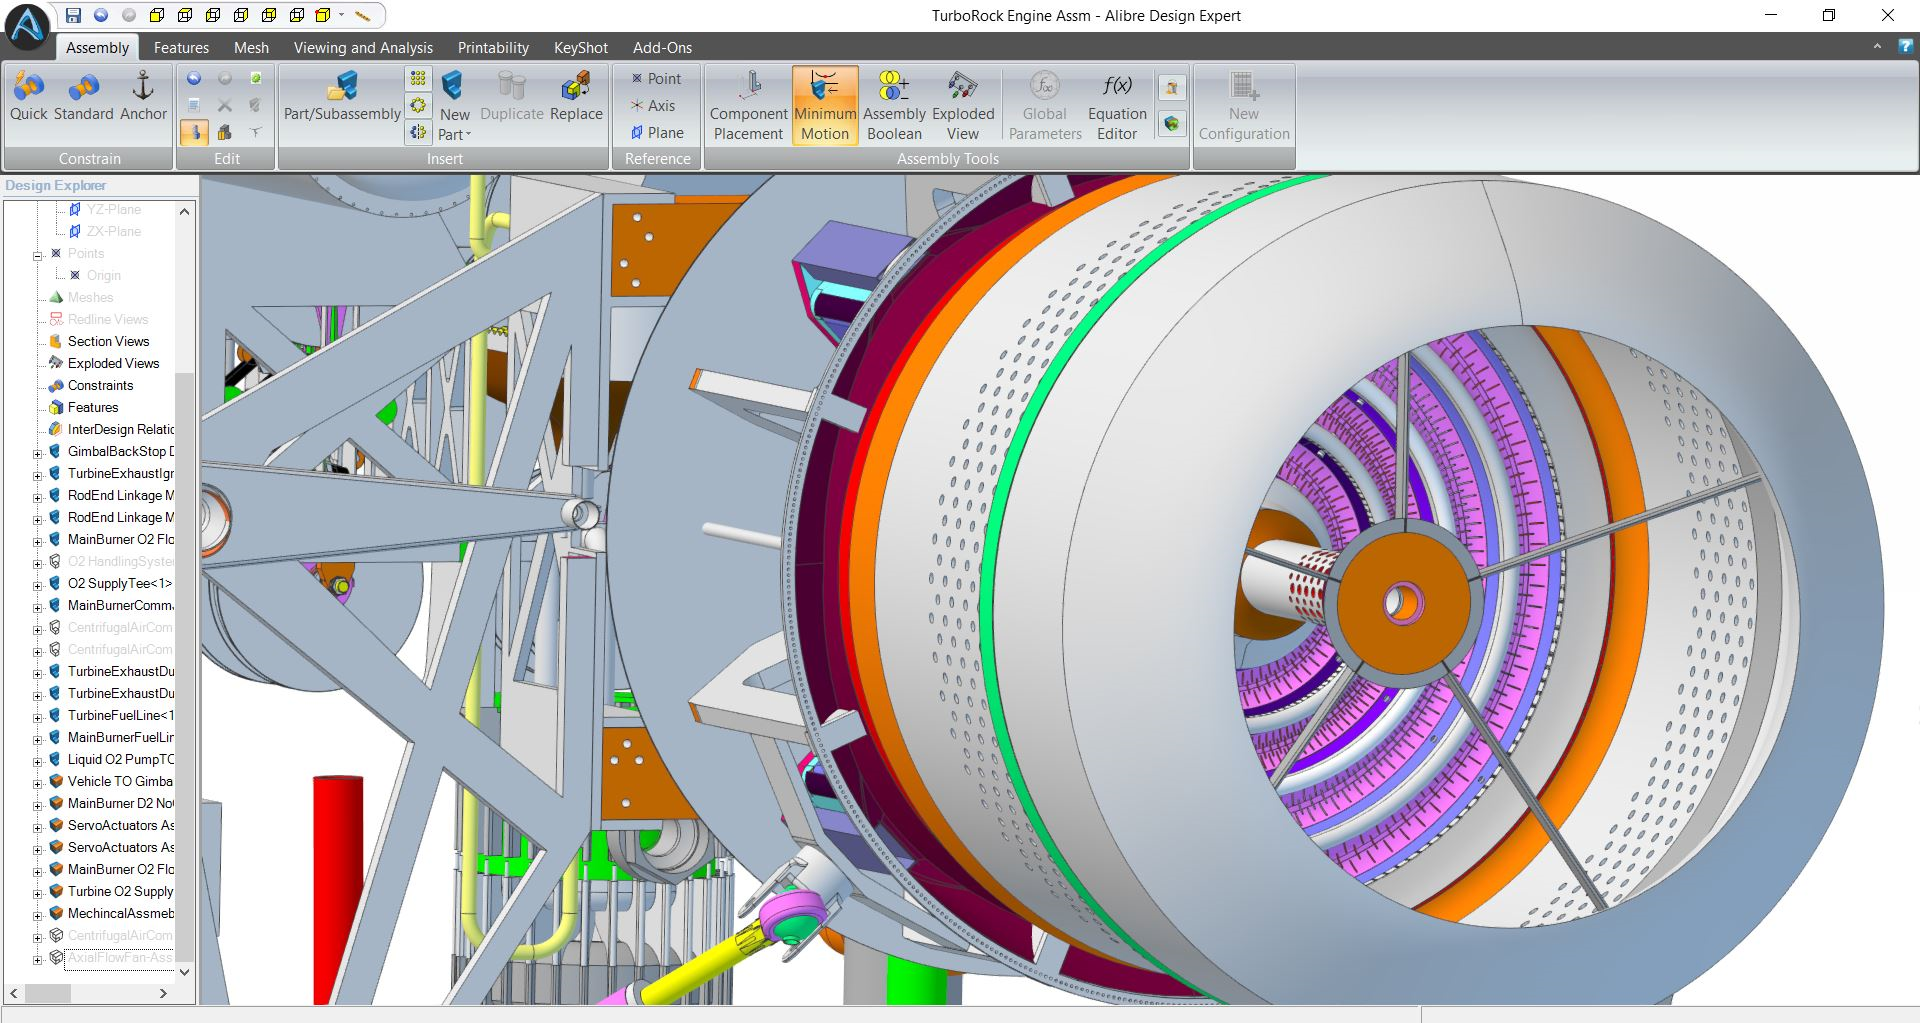Image resolution: width=1920 pixels, height=1023 pixels.
Task: Undo using the quick access toolbar arrow
Action: point(101,15)
